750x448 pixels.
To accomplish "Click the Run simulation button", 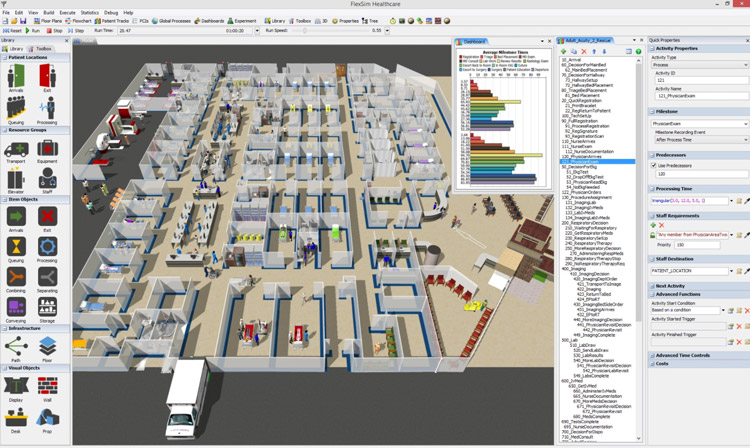I will (x=33, y=31).
